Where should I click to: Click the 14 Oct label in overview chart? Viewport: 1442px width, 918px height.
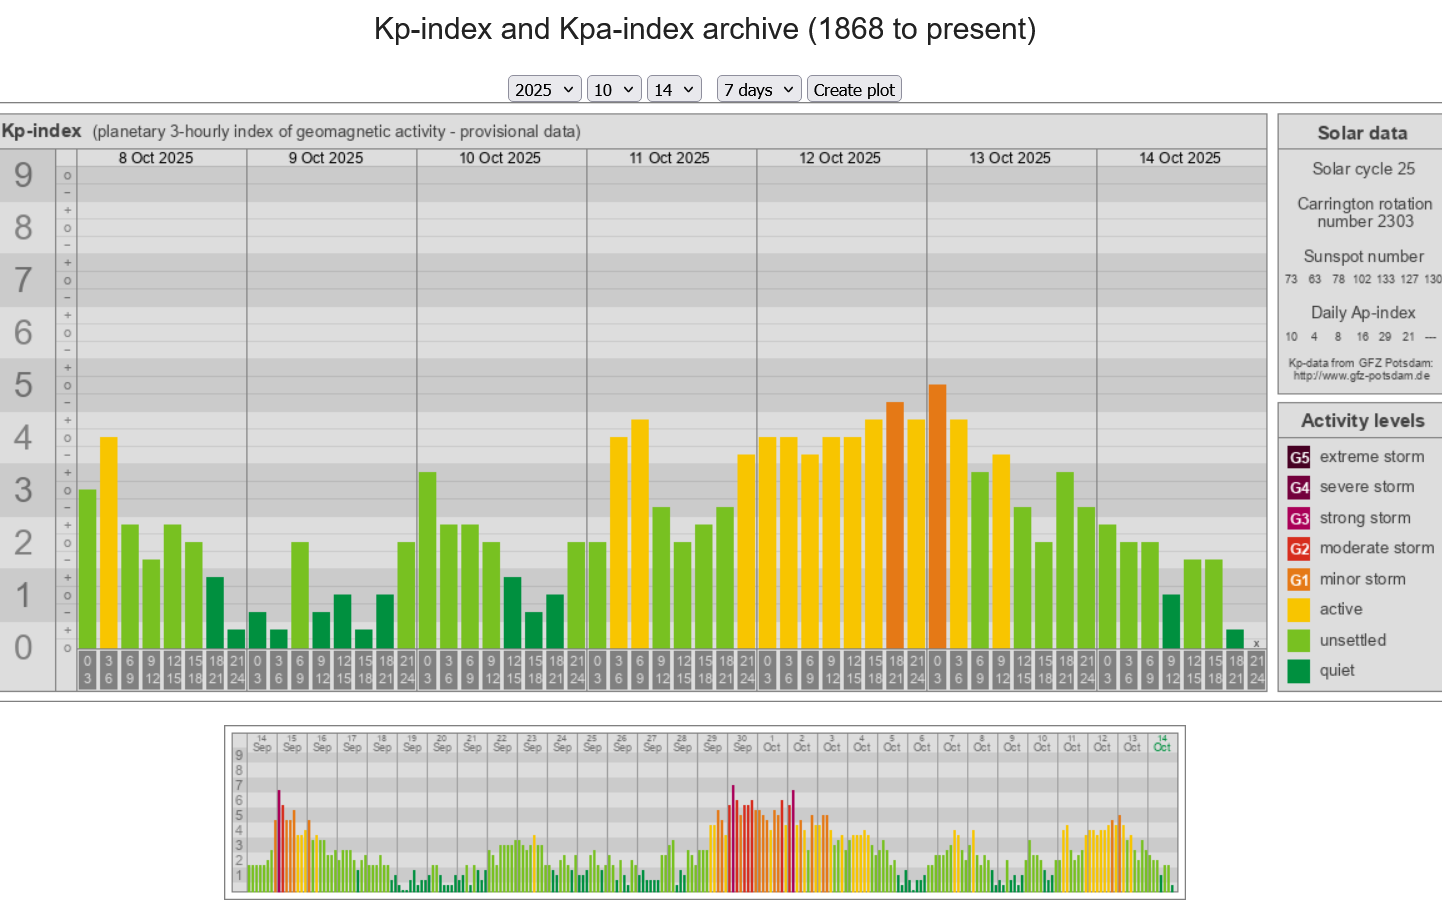[x=1162, y=744]
